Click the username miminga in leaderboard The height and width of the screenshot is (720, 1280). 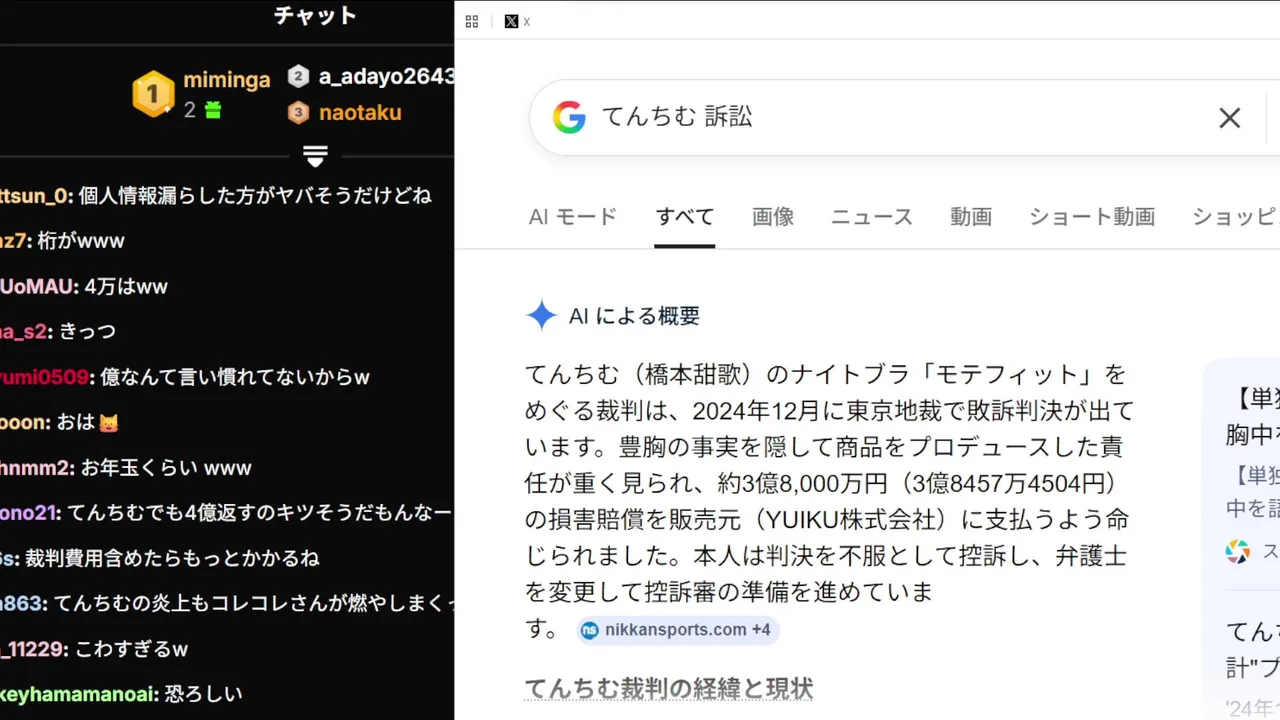[x=227, y=80]
